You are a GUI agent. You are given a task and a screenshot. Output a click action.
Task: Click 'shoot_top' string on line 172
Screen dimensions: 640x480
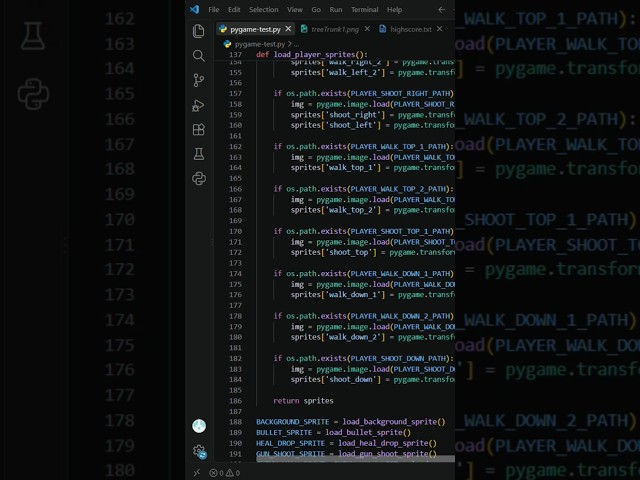pos(349,252)
